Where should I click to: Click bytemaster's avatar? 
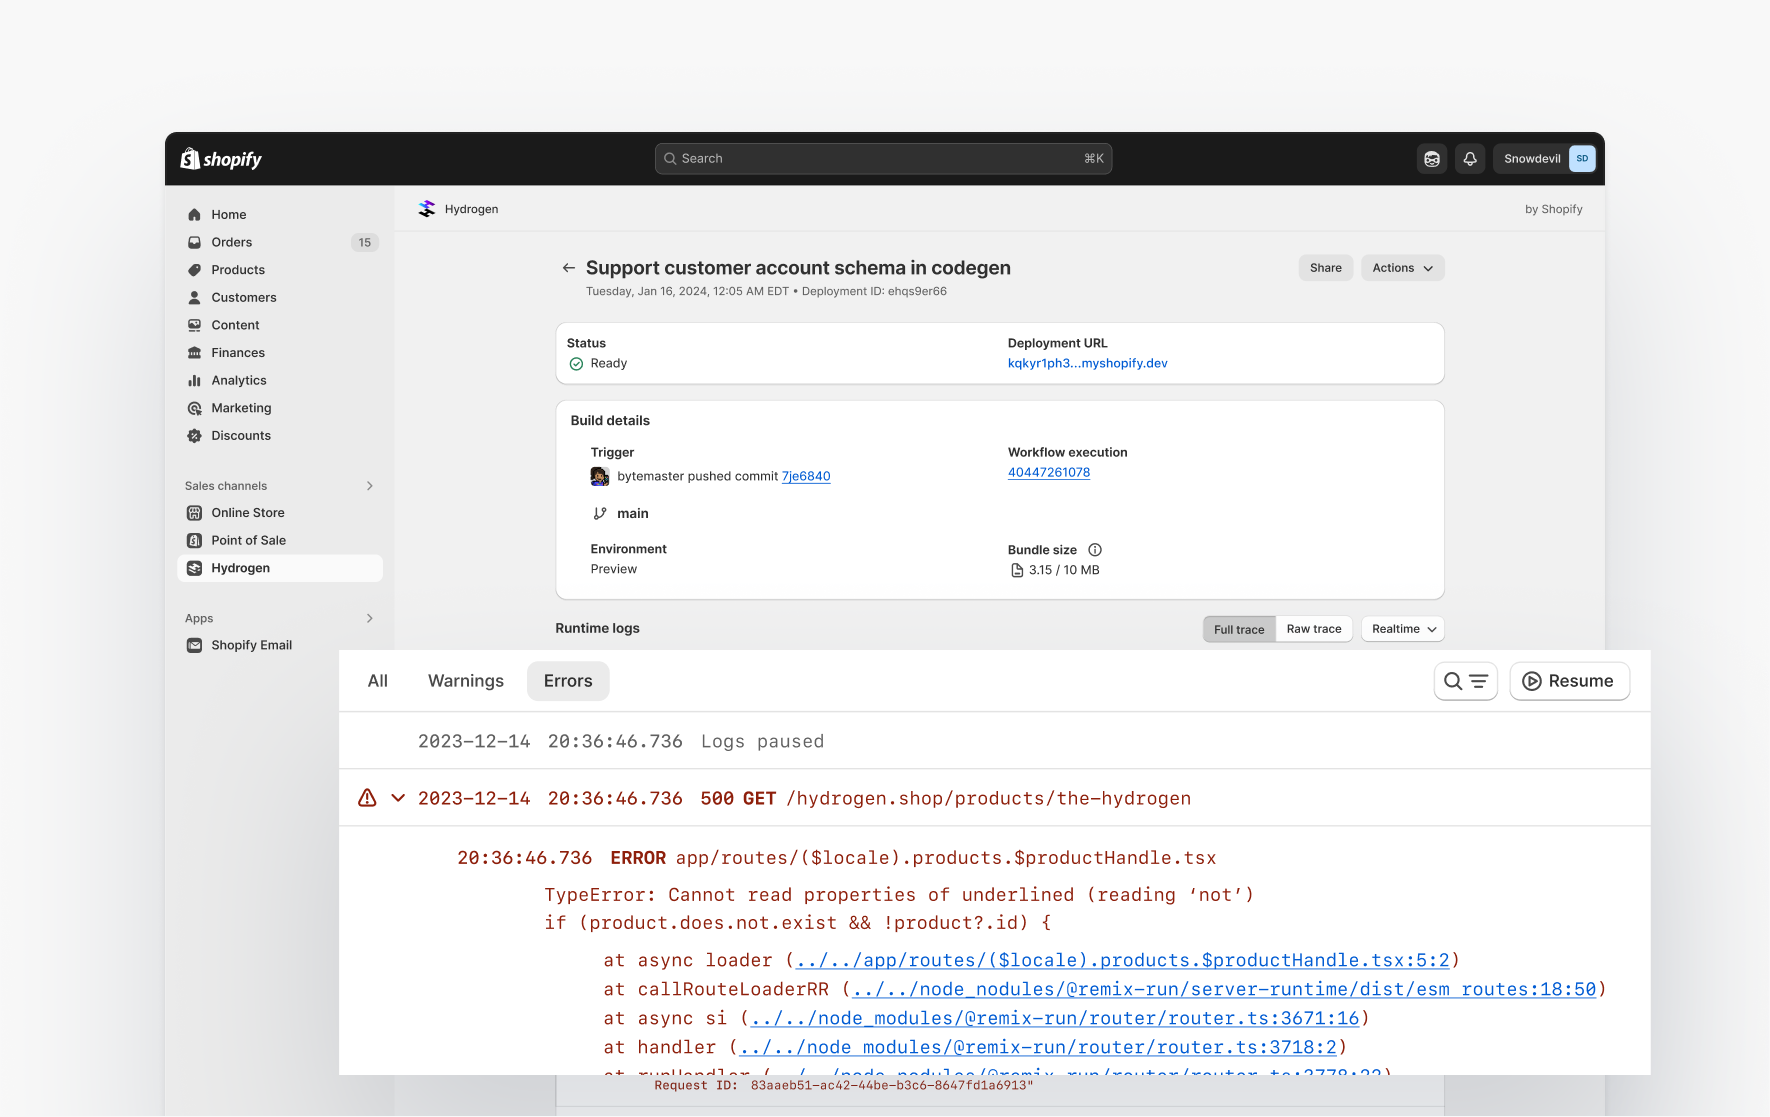(599, 477)
